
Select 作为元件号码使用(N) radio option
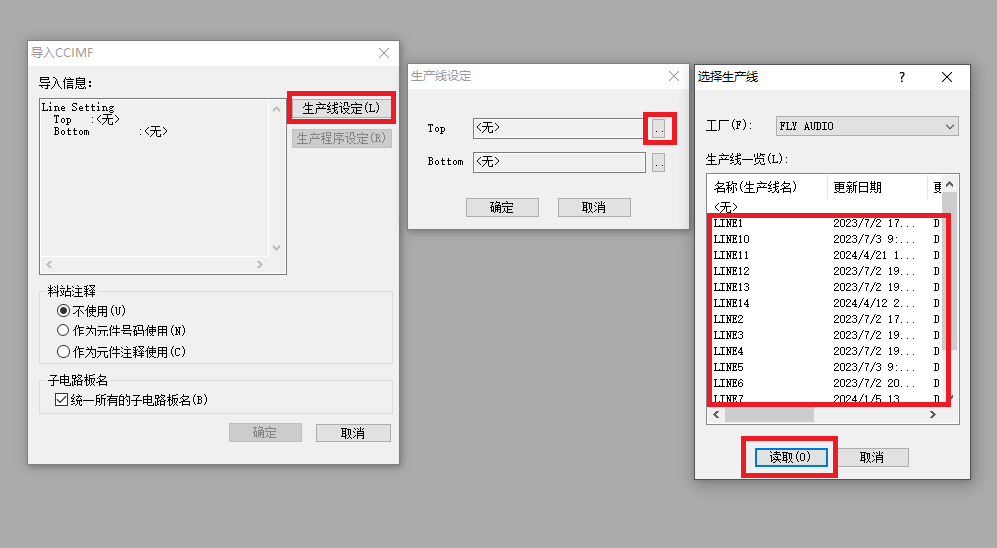click(x=64, y=330)
